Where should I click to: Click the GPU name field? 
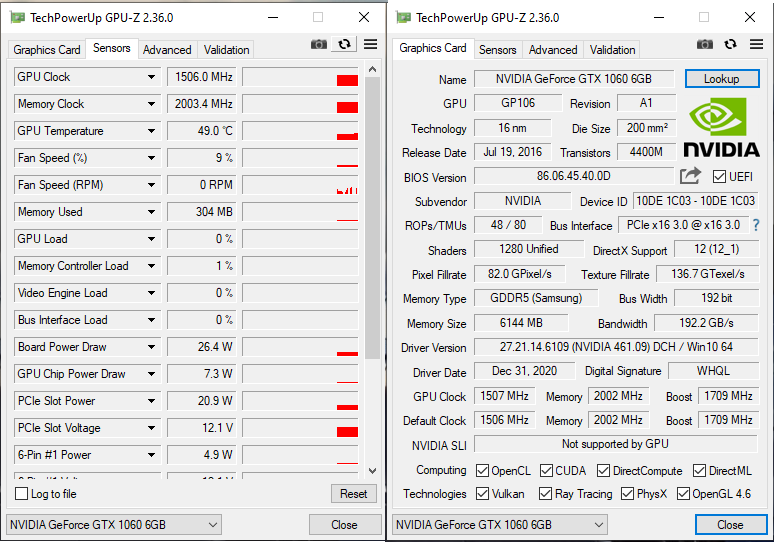[574, 79]
